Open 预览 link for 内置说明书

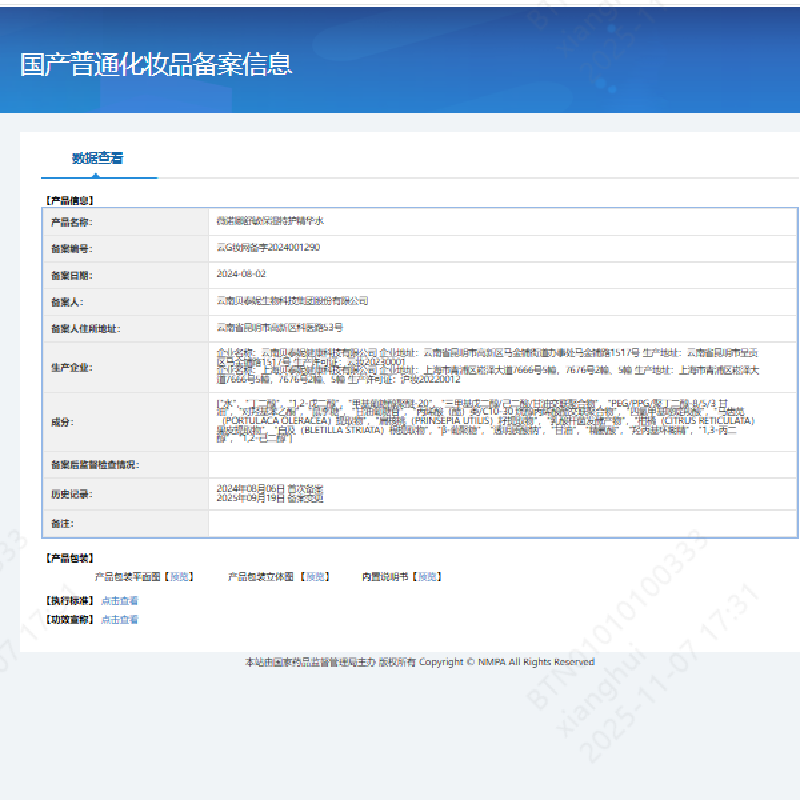pyautogui.click(x=427, y=577)
